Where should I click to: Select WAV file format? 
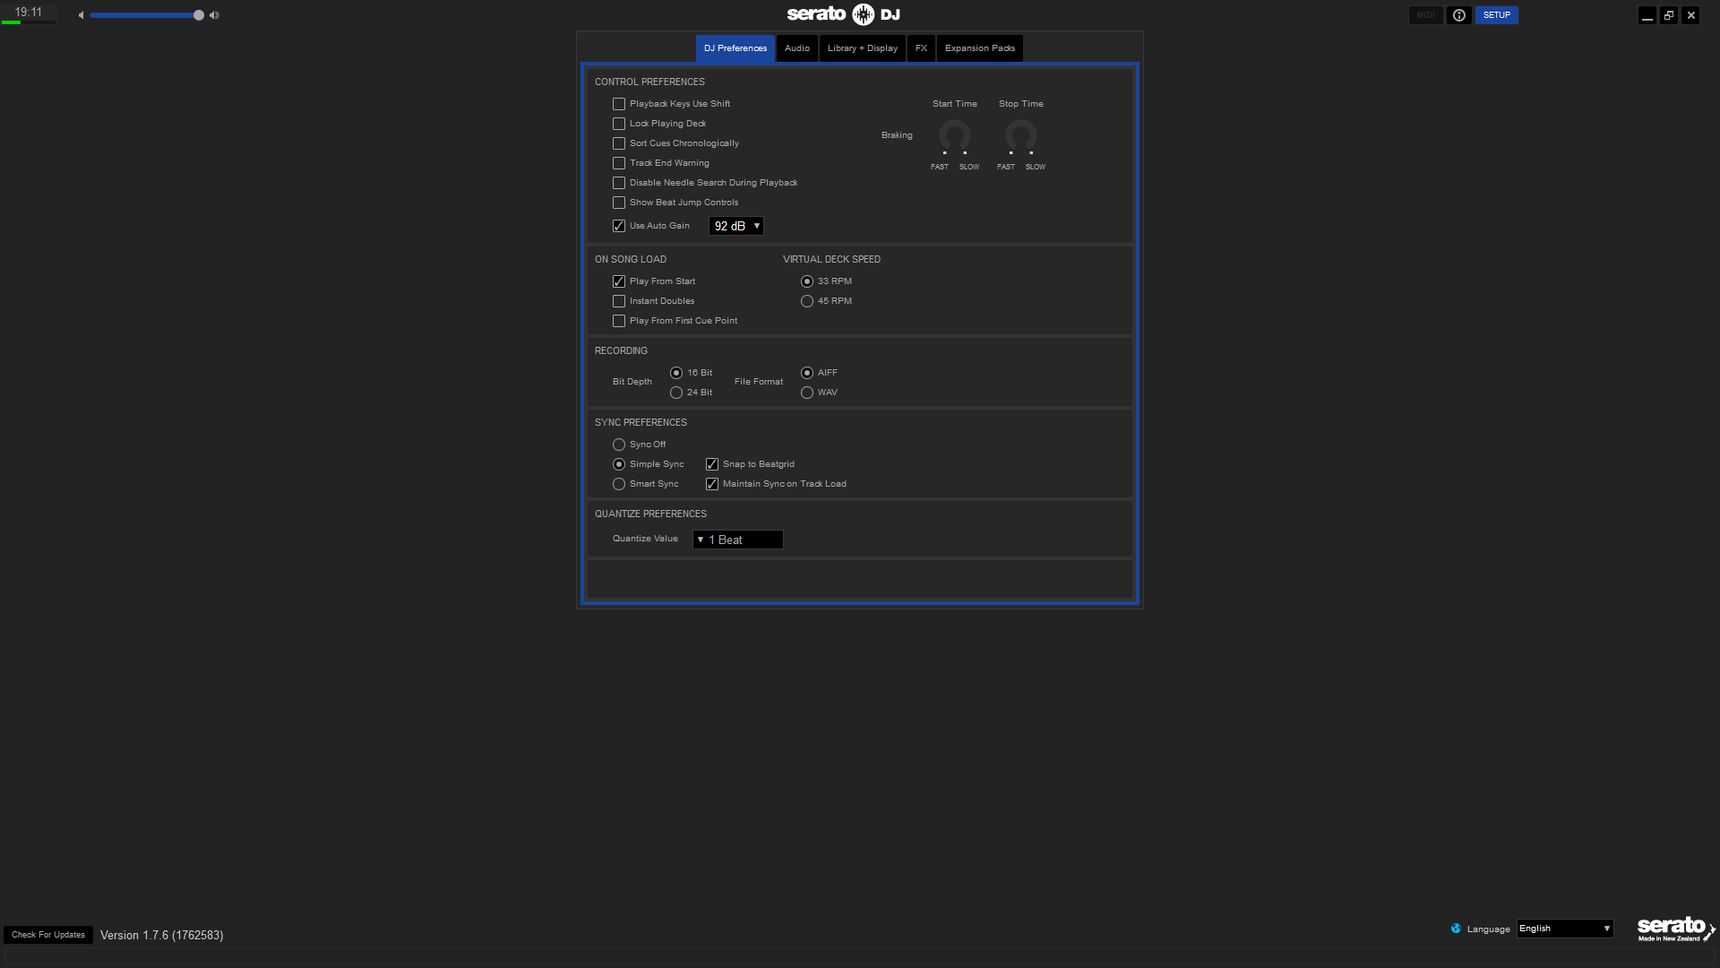tap(807, 393)
